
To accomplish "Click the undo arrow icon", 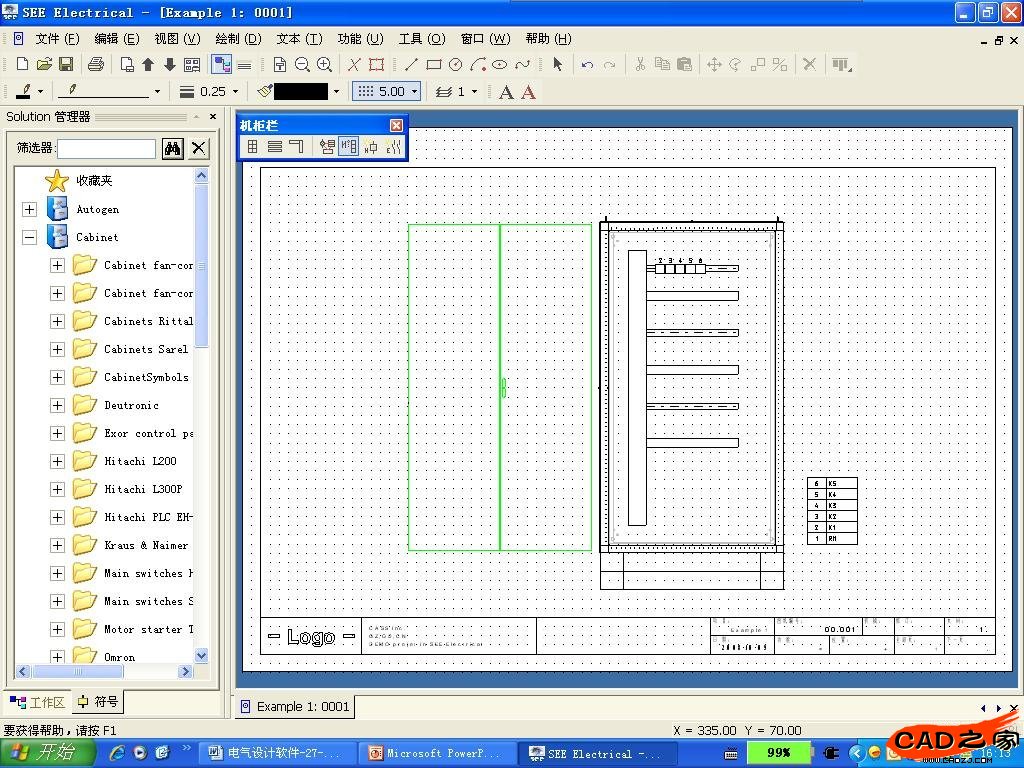I will click(587, 65).
